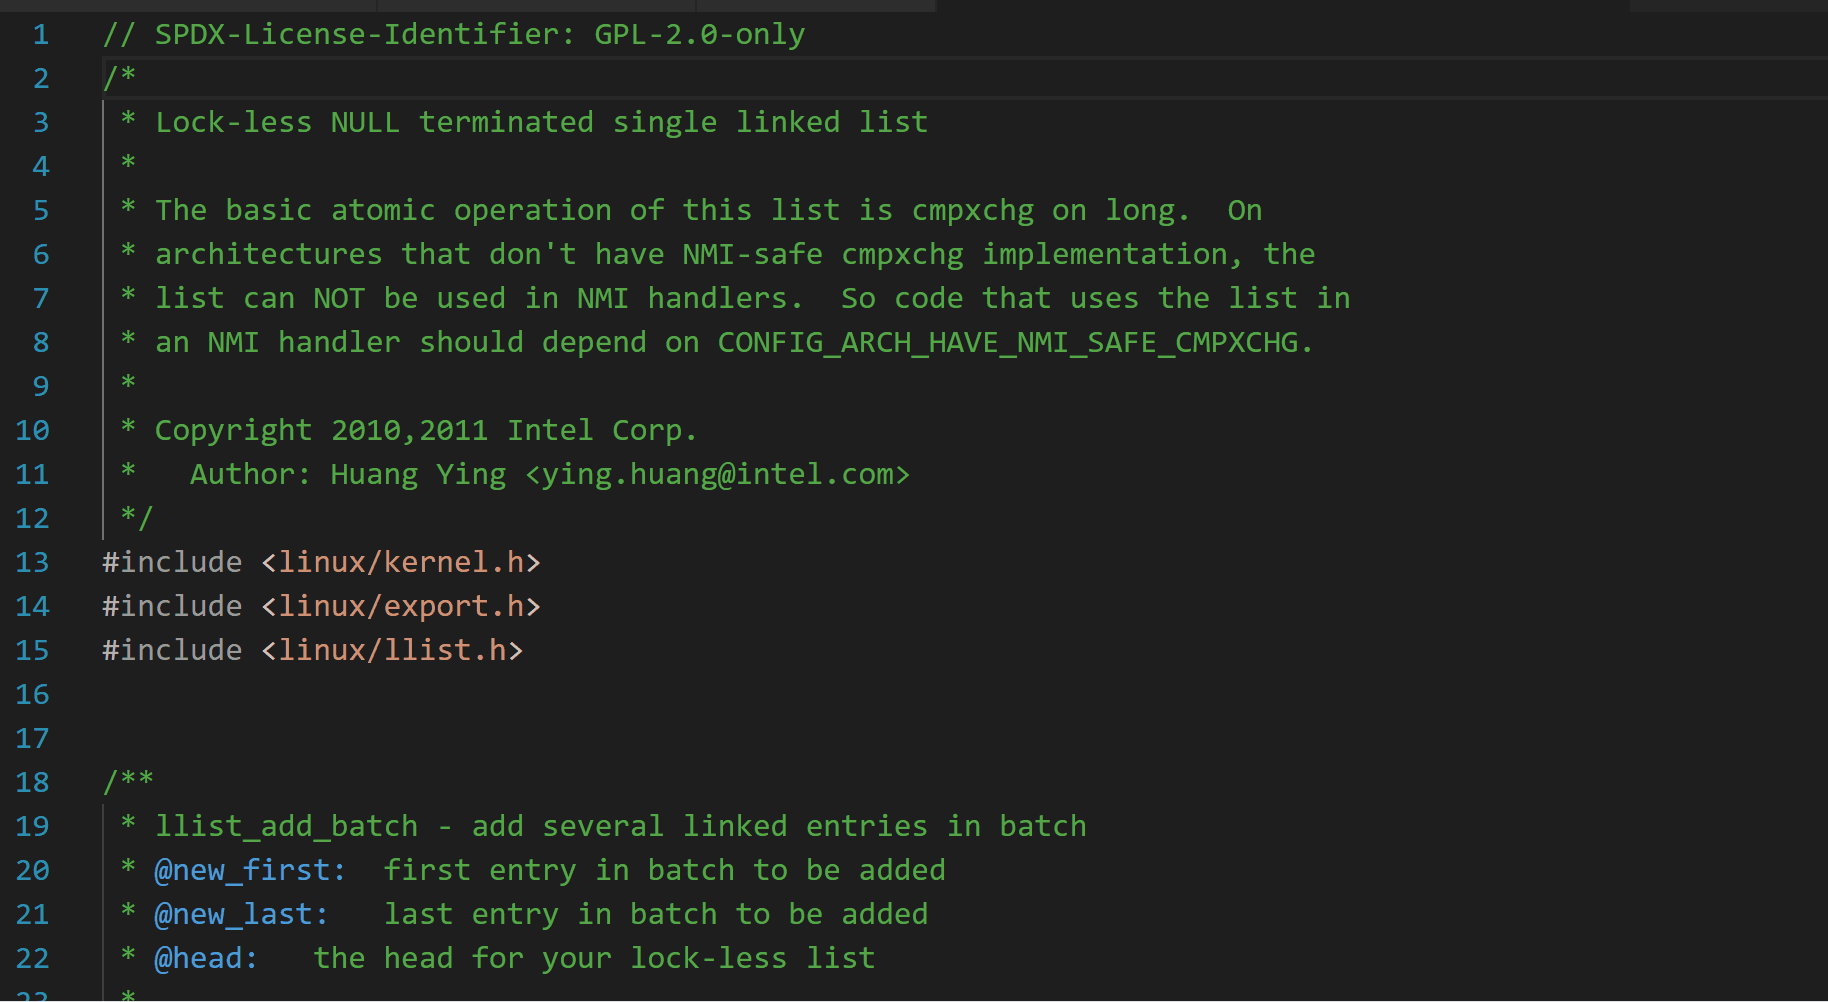
Task: Click line number 13 in the gutter
Action: (x=32, y=562)
